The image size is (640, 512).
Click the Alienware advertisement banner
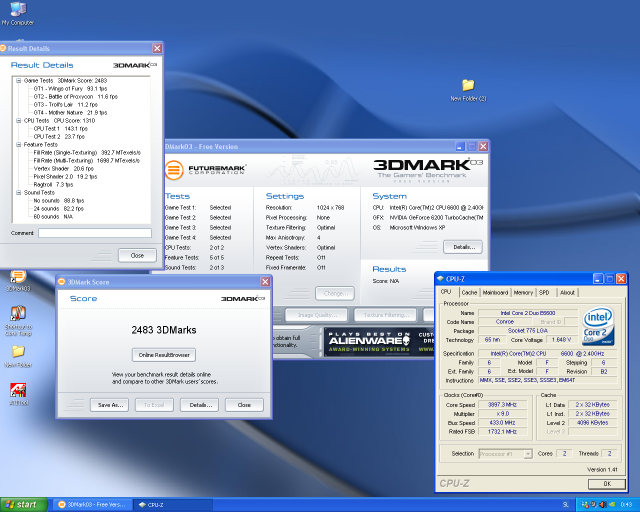tap(380, 341)
